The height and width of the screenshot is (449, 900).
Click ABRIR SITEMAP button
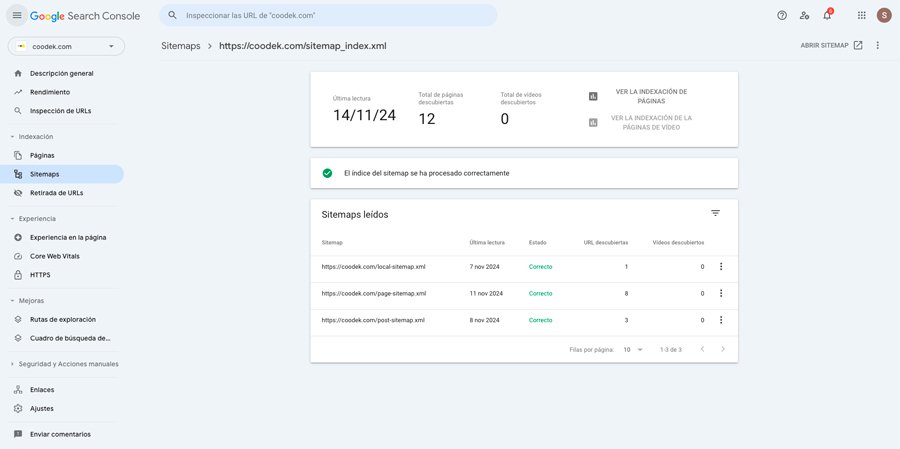[831, 45]
